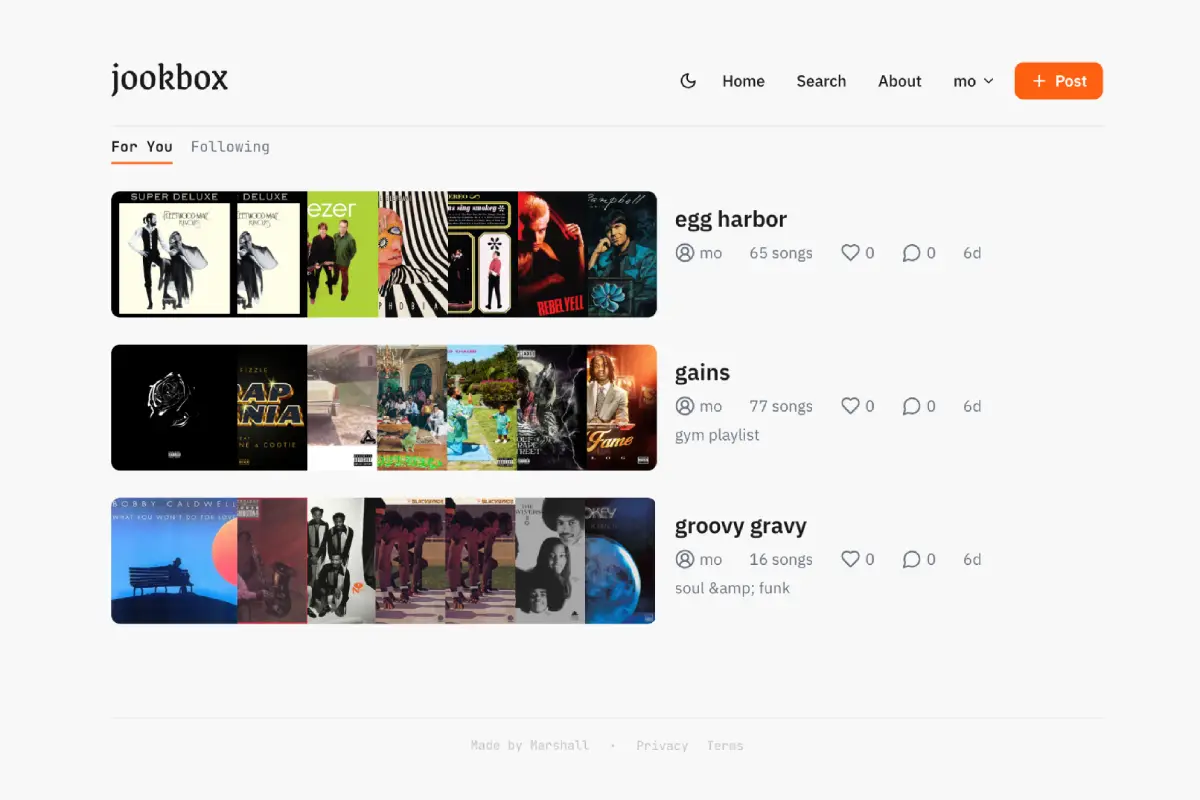Open the gains playlist title
The height and width of the screenshot is (800, 1200).
click(702, 372)
